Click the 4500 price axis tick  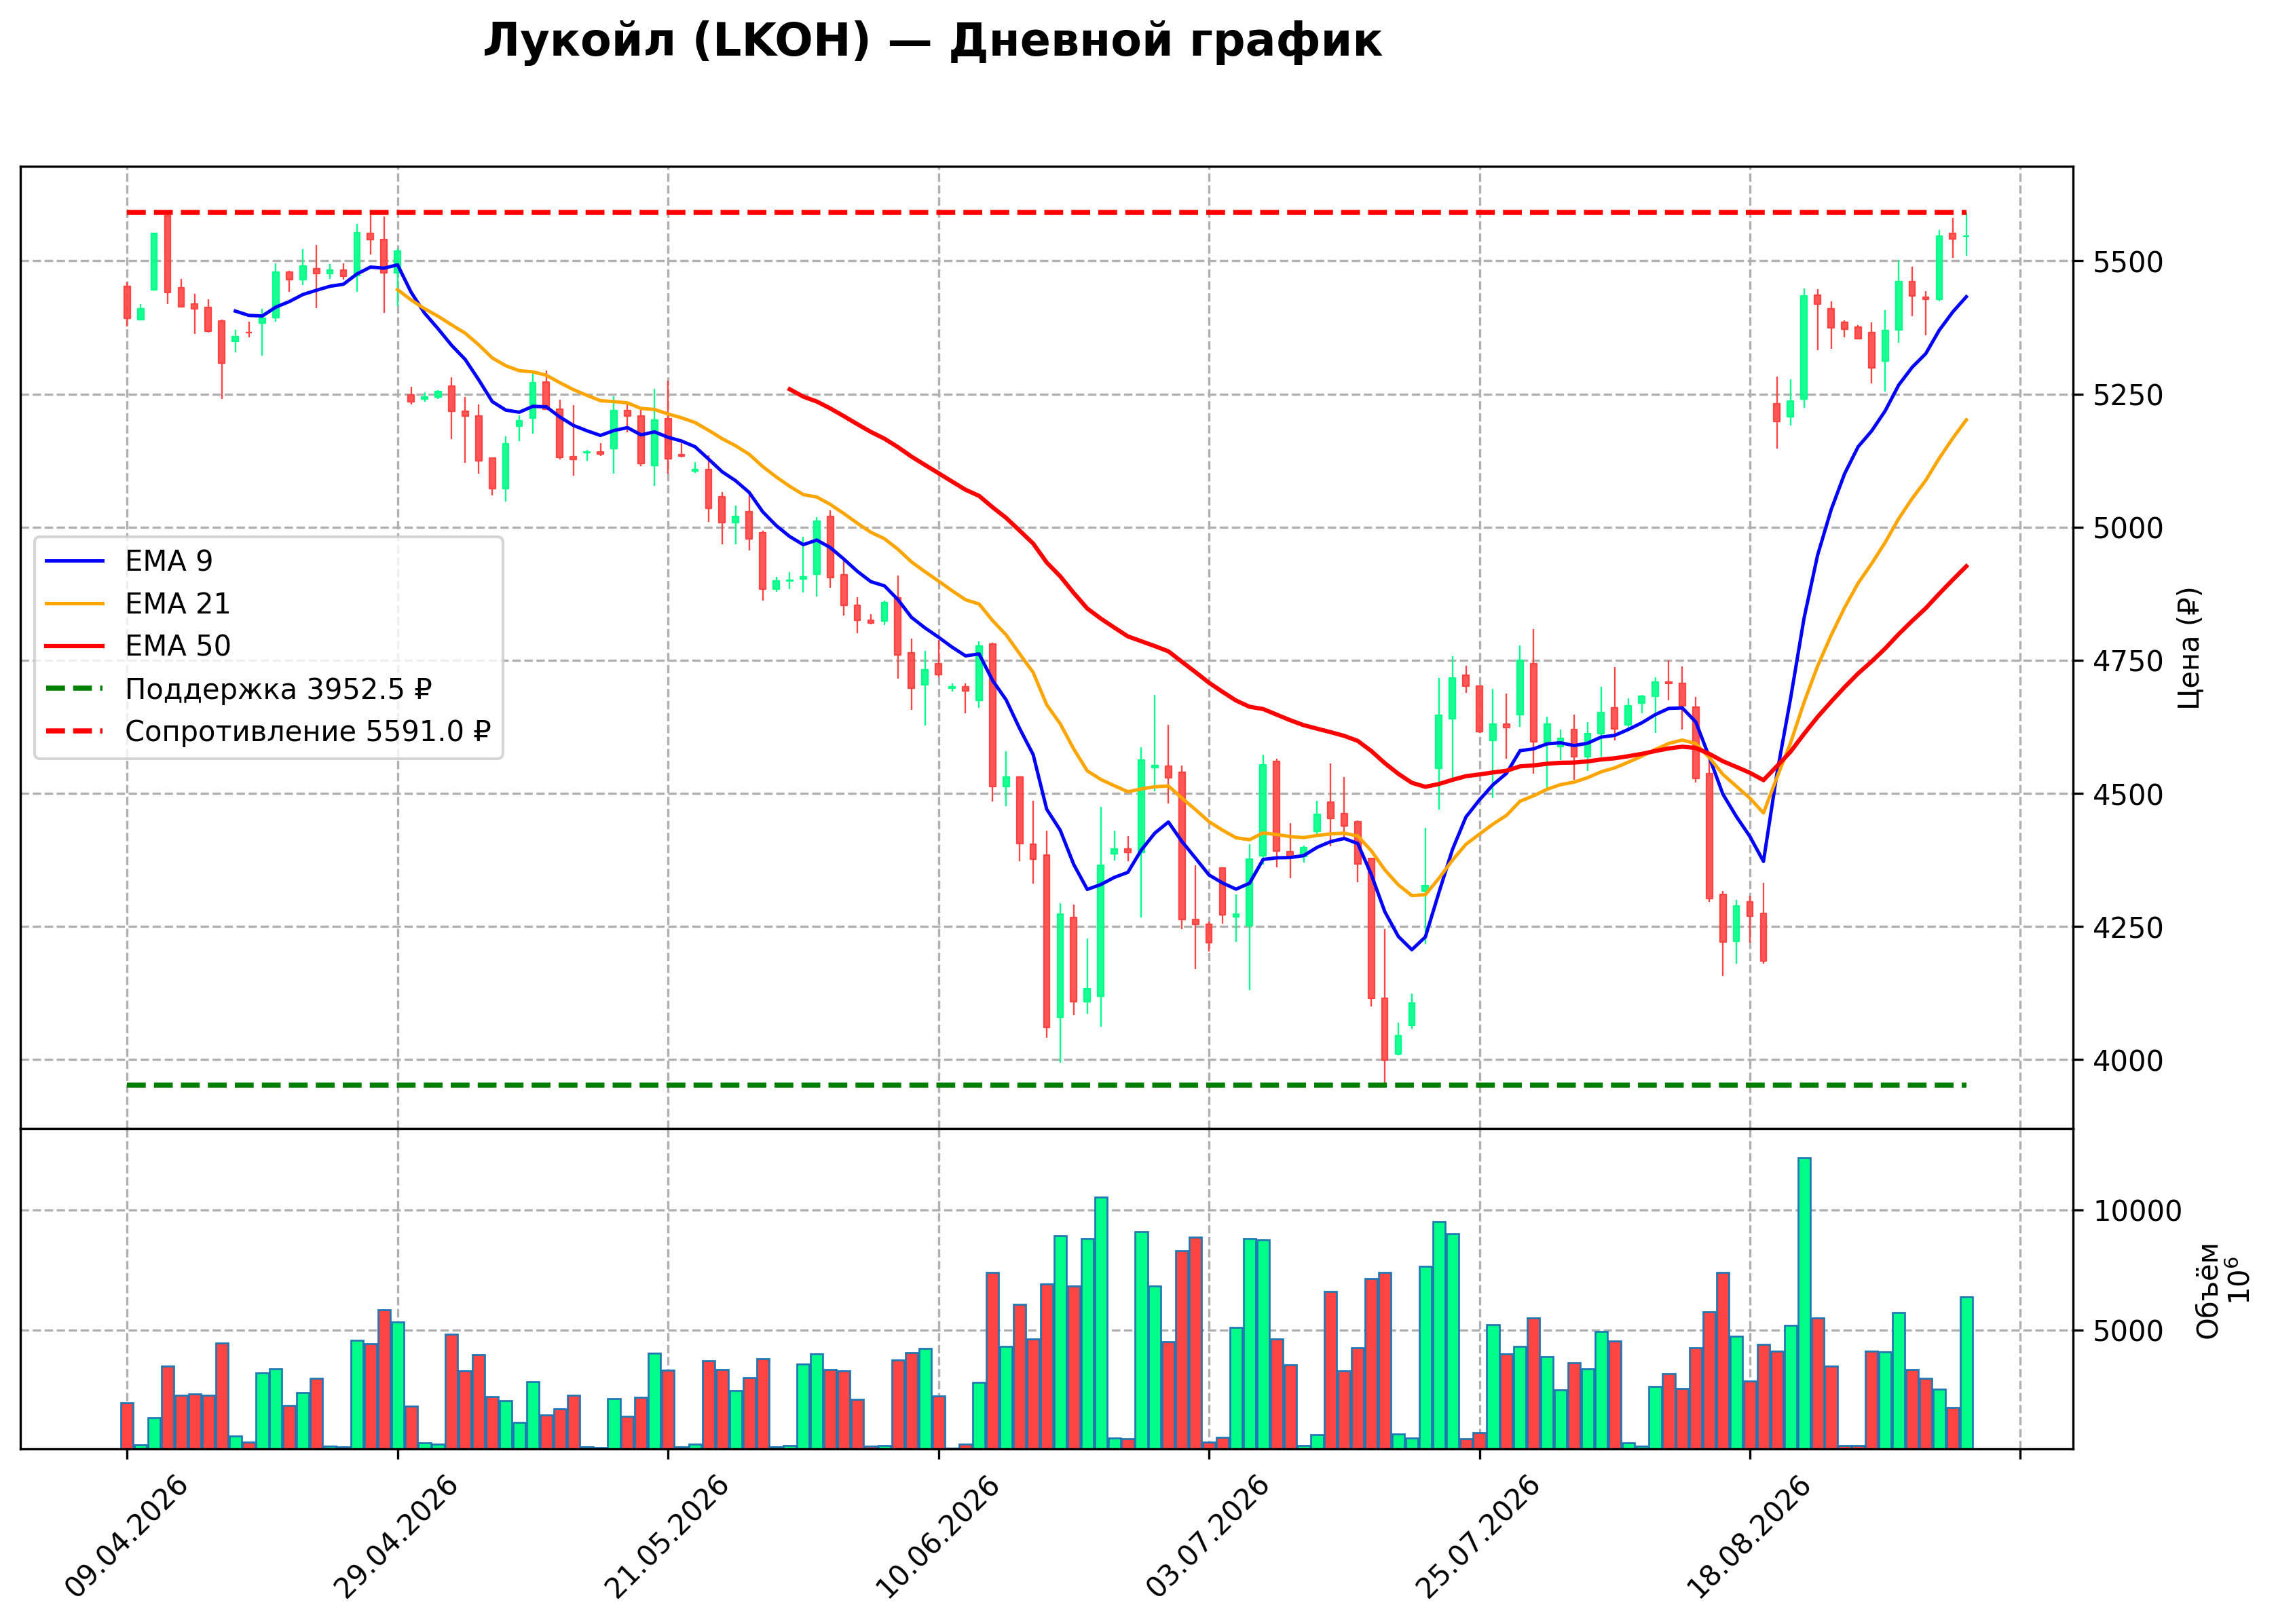coord(2128,794)
